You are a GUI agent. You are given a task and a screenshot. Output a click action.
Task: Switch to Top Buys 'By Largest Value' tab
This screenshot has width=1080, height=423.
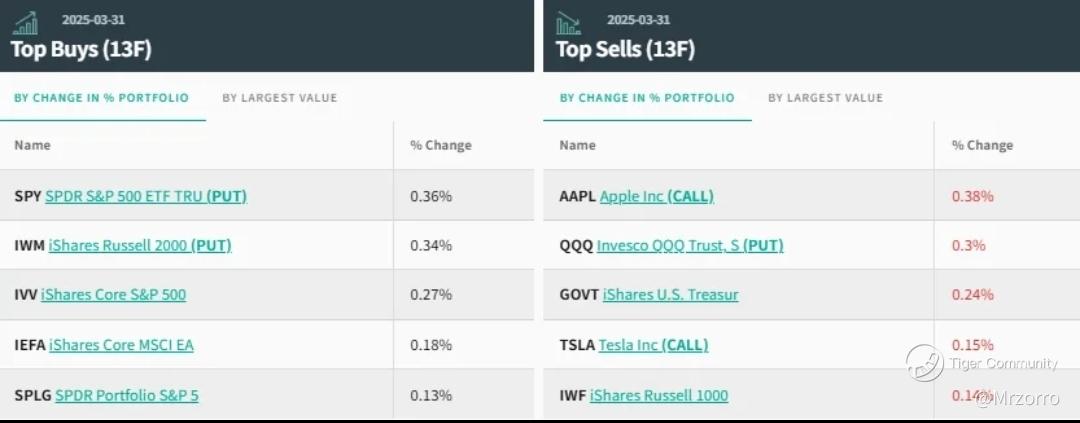tap(279, 98)
